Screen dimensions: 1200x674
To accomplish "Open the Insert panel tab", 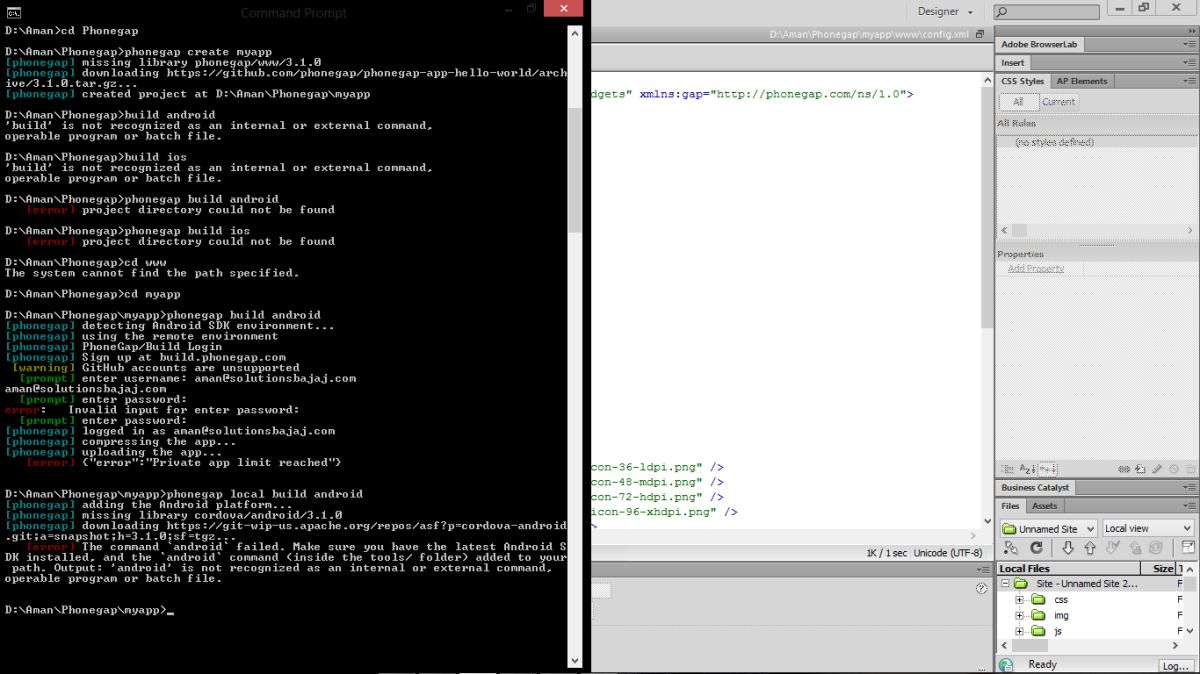I will click(x=1013, y=62).
